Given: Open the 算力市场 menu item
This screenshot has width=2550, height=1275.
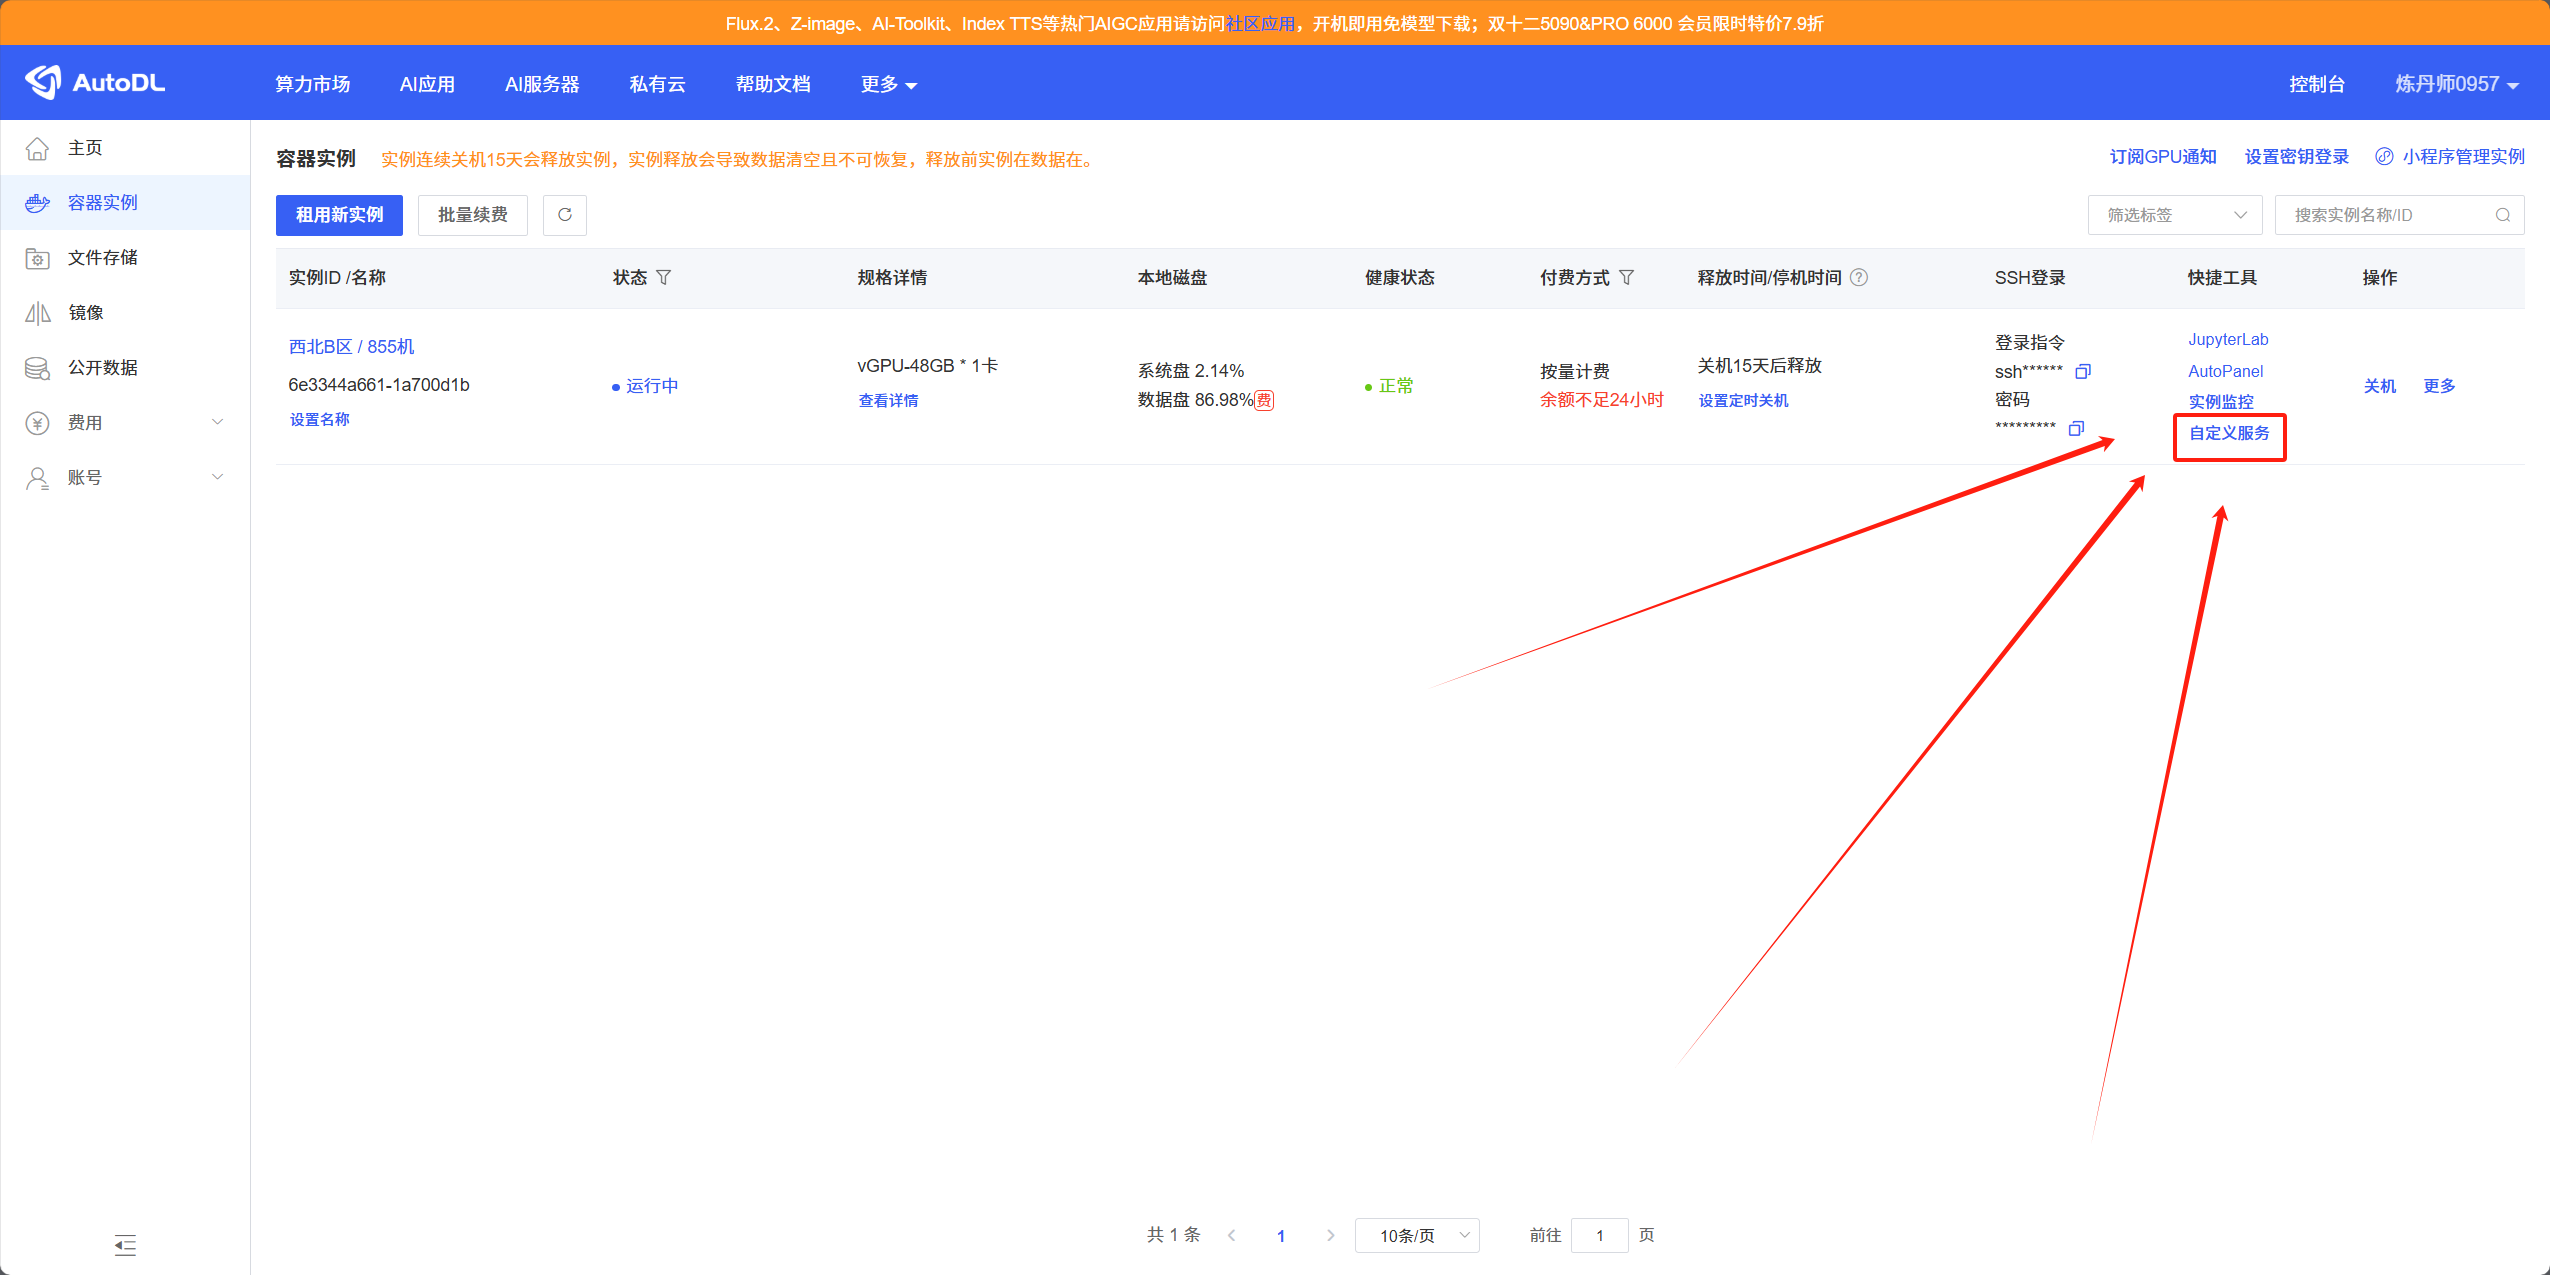Looking at the screenshot, I should pos(312,84).
